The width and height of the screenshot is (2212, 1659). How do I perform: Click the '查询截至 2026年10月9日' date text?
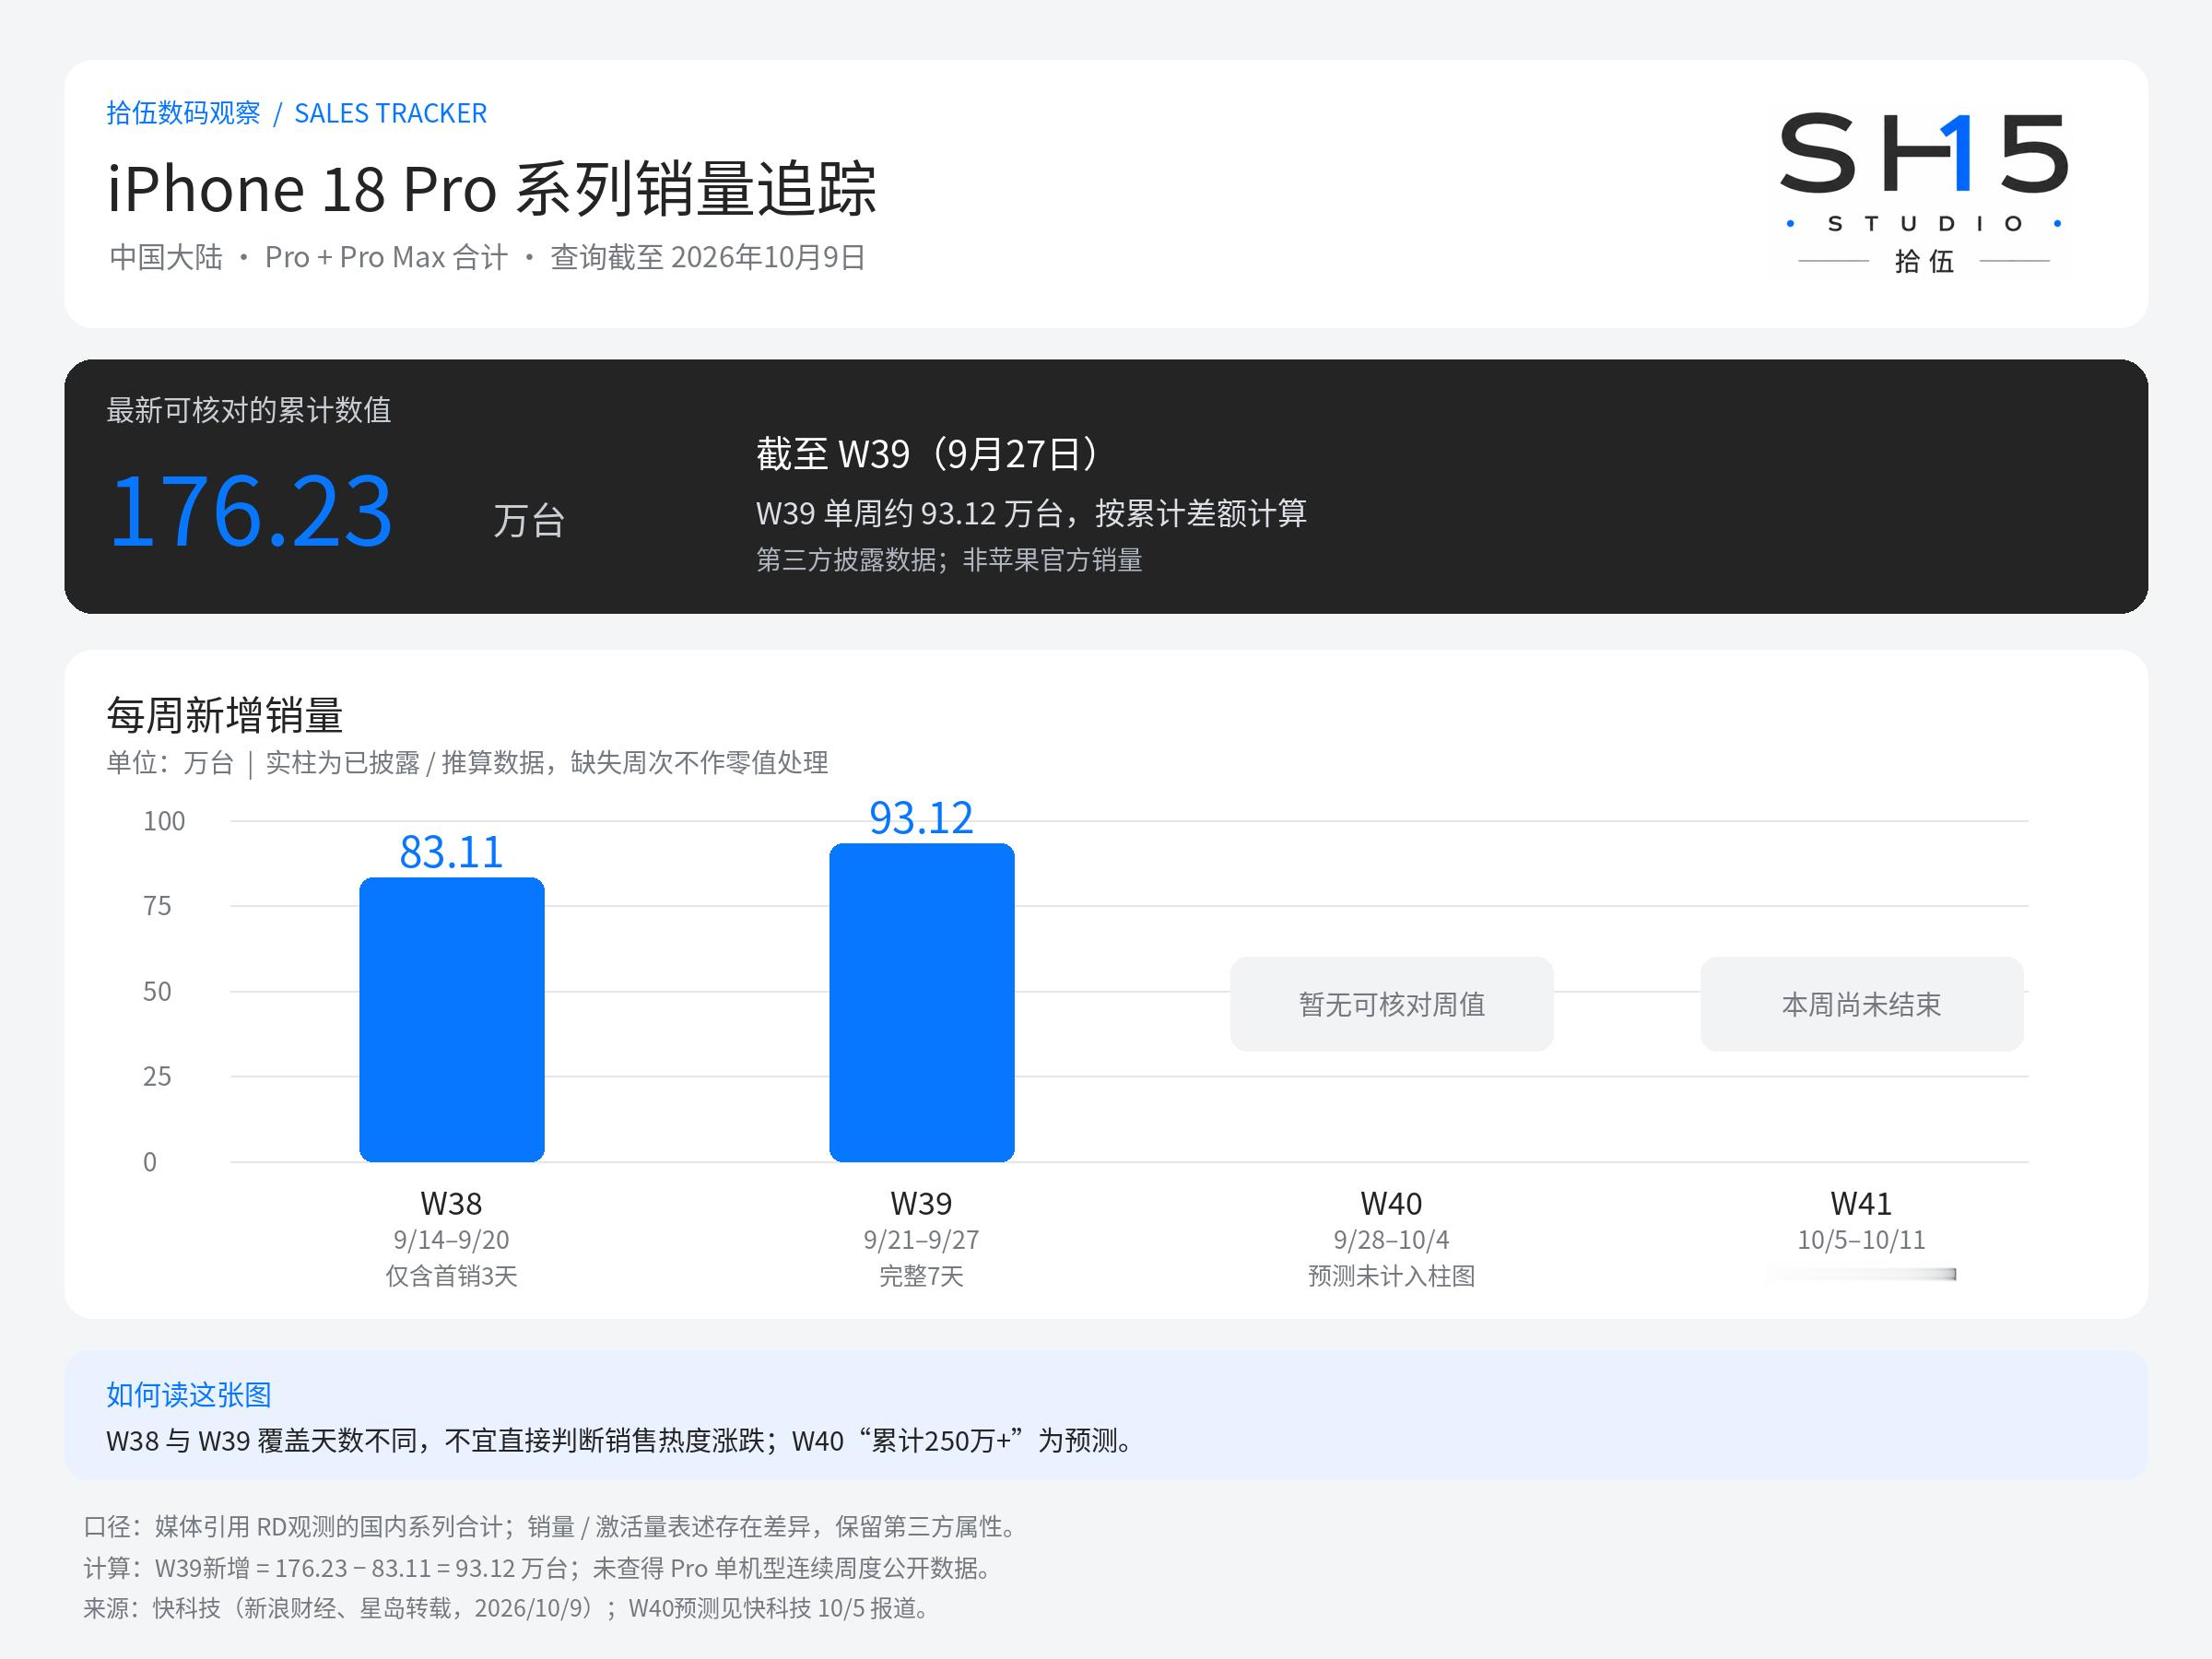coord(708,257)
